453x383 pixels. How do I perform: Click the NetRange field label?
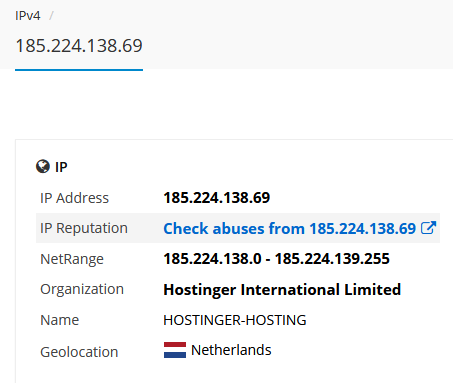(72, 259)
